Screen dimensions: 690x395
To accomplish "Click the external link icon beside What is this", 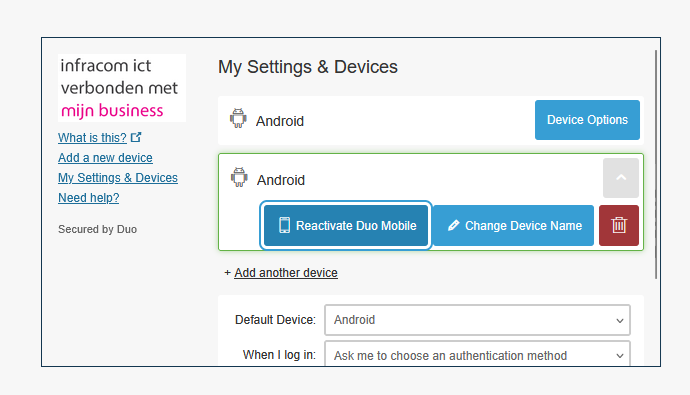I will click(x=136, y=137).
